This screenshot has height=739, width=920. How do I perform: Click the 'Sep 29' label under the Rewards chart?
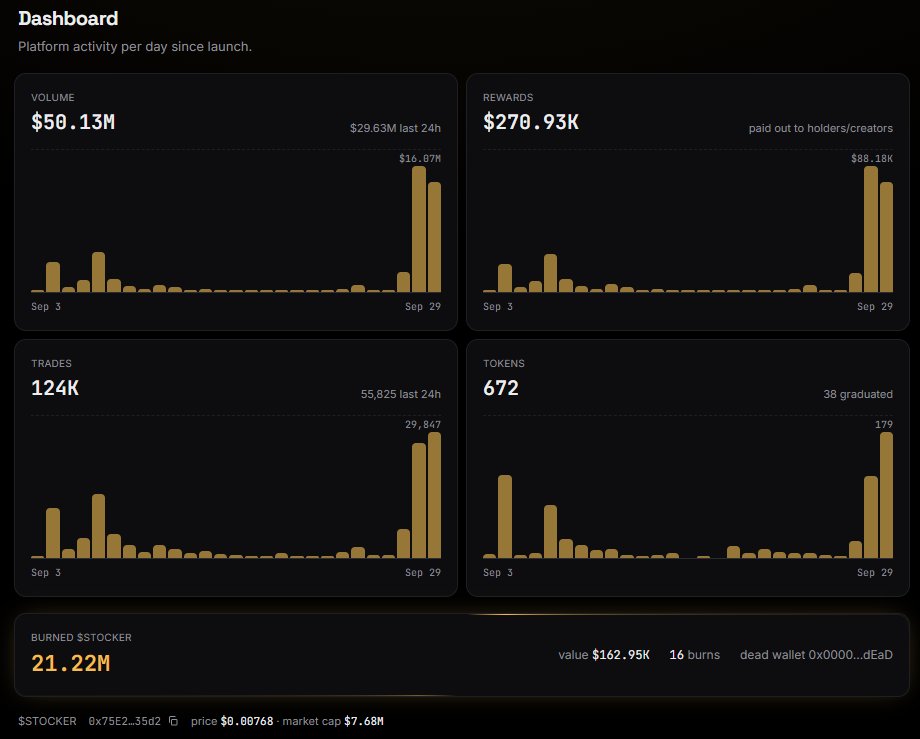click(x=875, y=306)
